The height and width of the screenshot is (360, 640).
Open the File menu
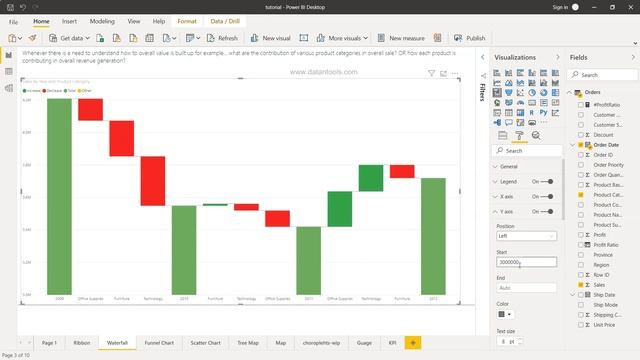click(13, 22)
